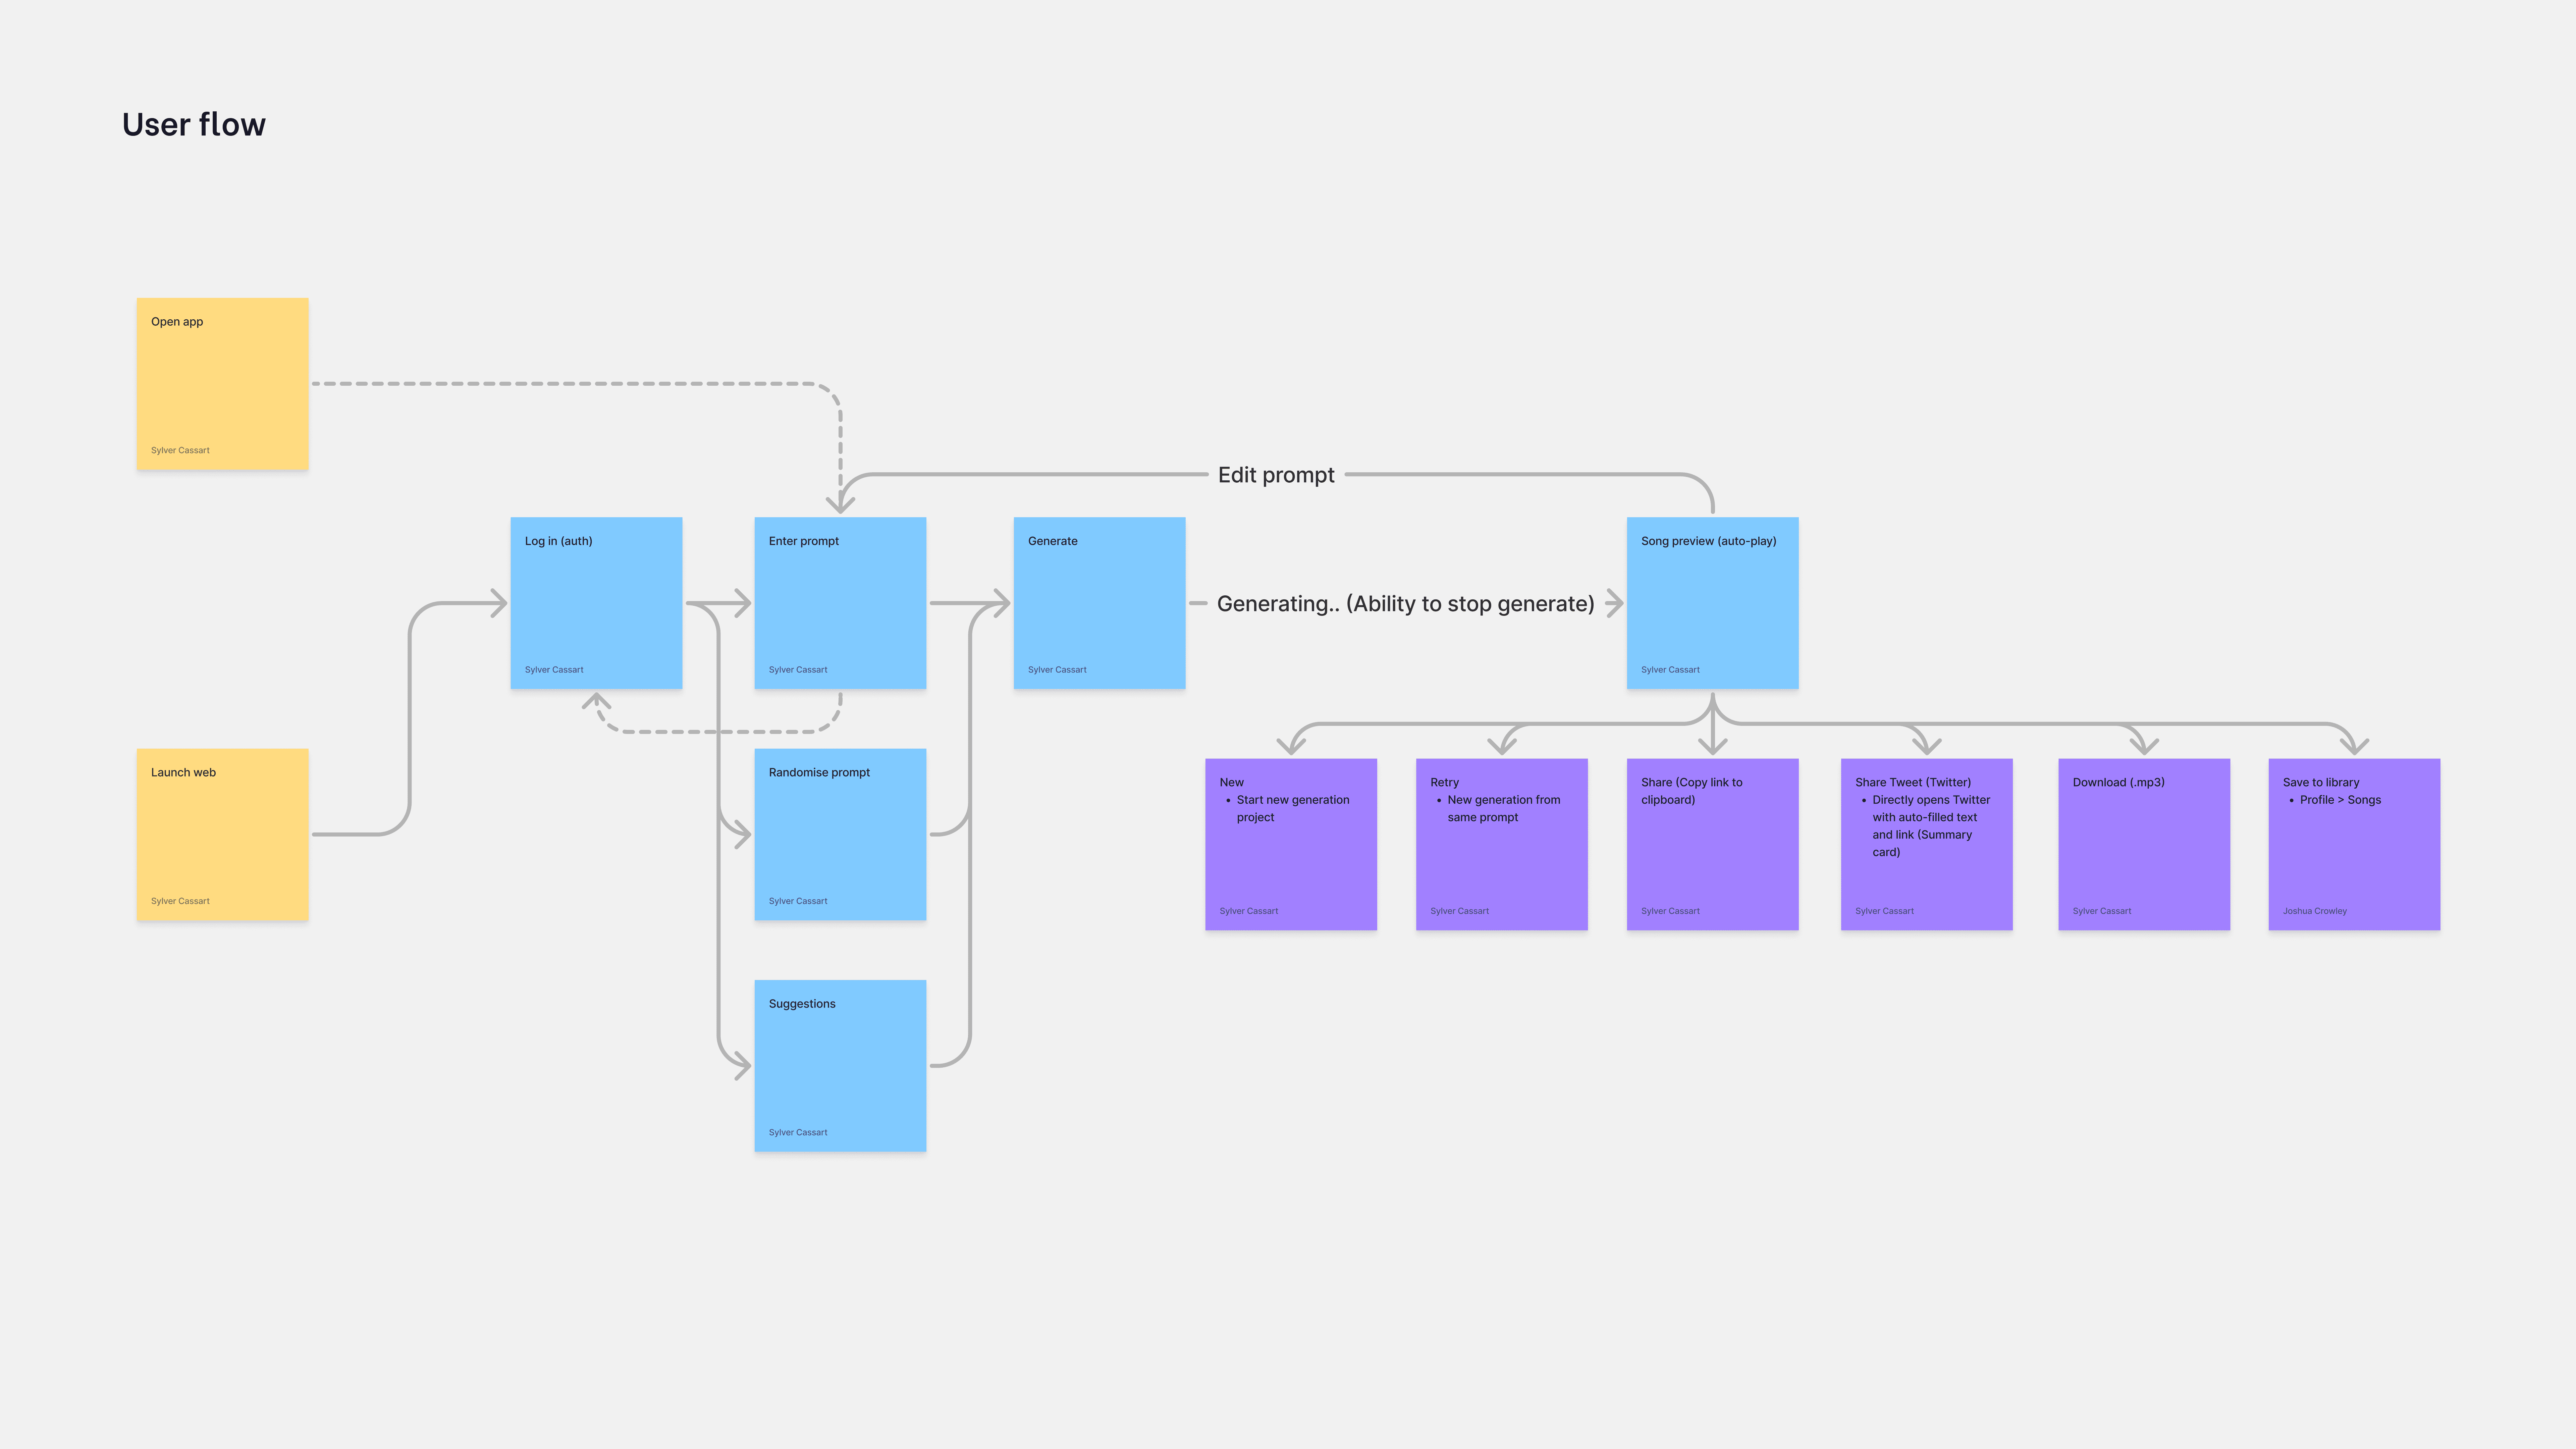Click the Generate sticky note
This screenshot has width=2576, height=1449.
click(x=1099, y=603)
